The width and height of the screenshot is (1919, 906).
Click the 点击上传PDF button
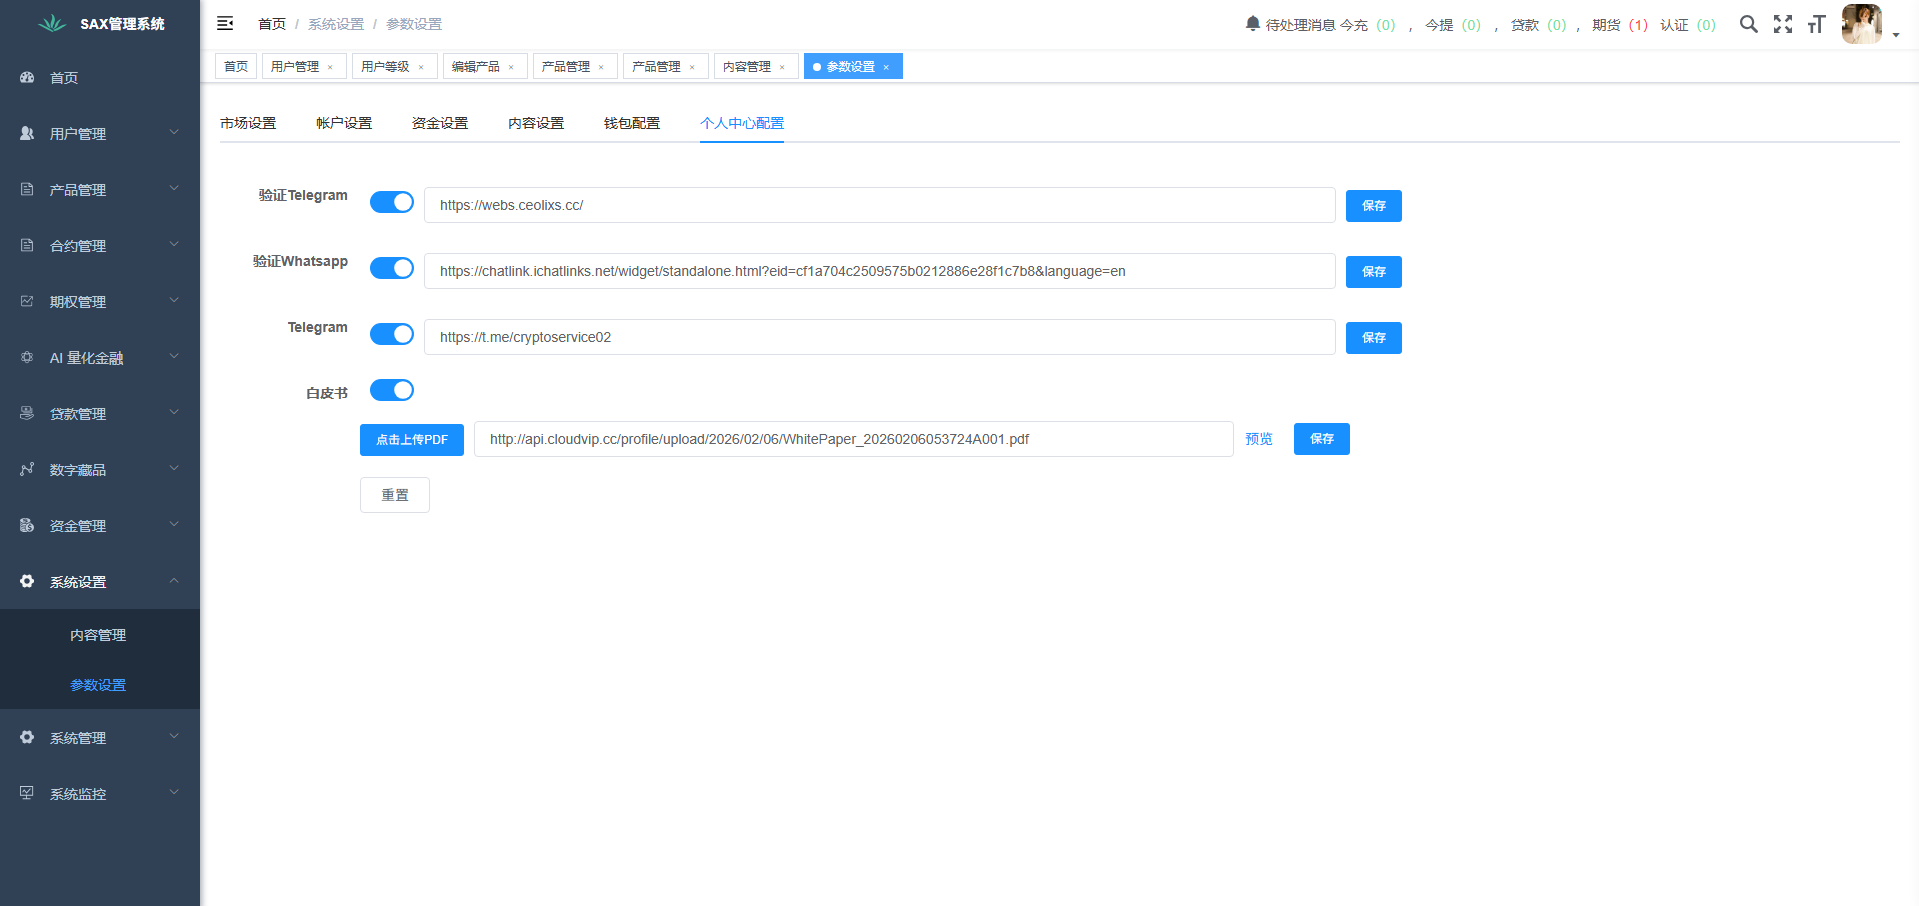(x=411, y=439)
